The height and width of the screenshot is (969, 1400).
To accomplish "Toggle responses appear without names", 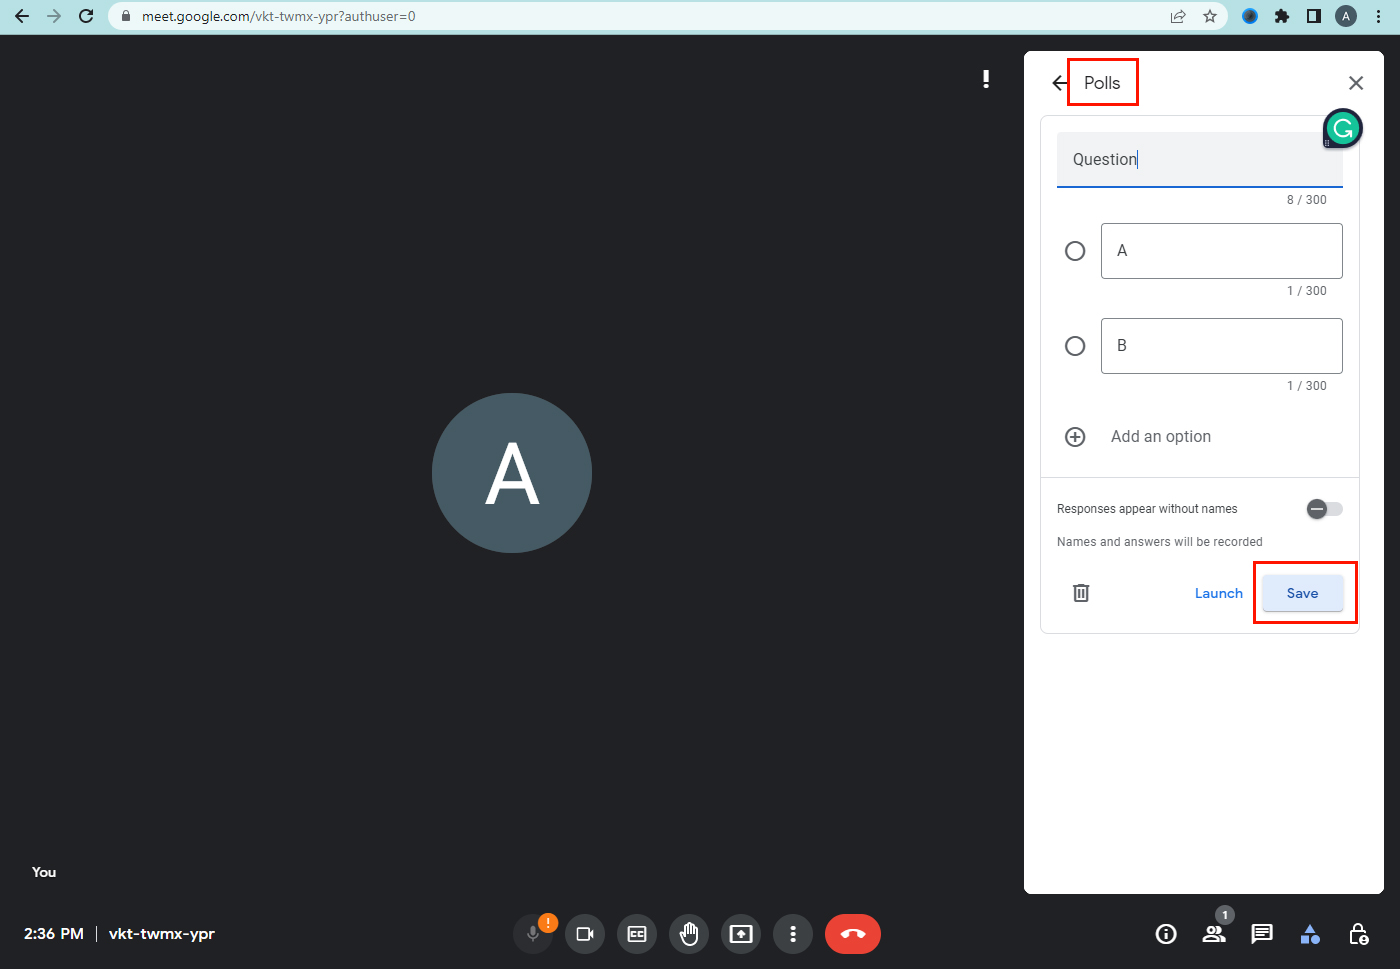I will tap(1324, 509).
